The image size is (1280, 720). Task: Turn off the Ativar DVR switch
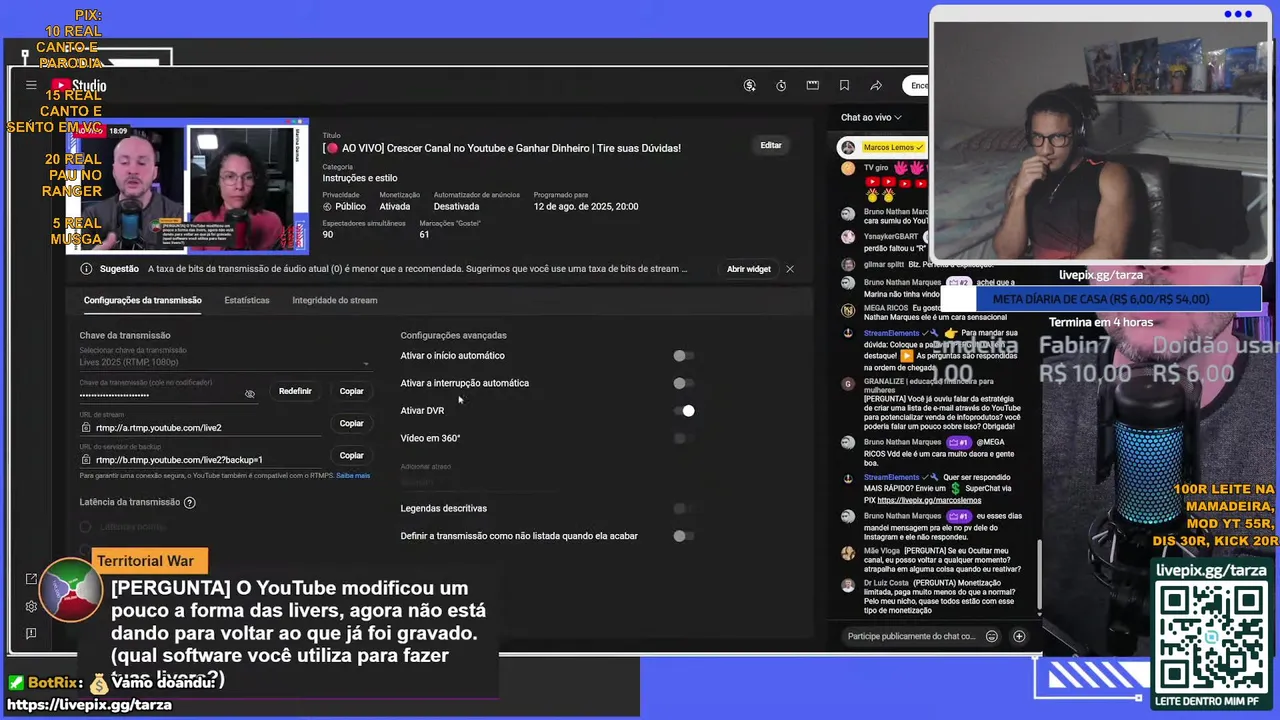click(x=684, y=411)
